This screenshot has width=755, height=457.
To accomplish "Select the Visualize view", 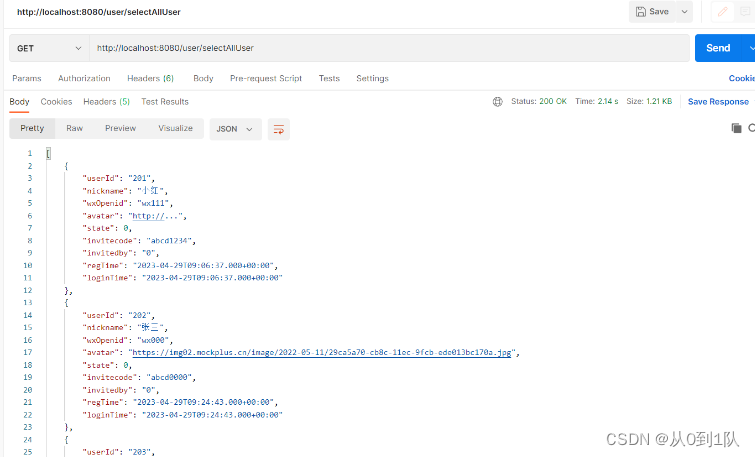I will click(175, 128).
